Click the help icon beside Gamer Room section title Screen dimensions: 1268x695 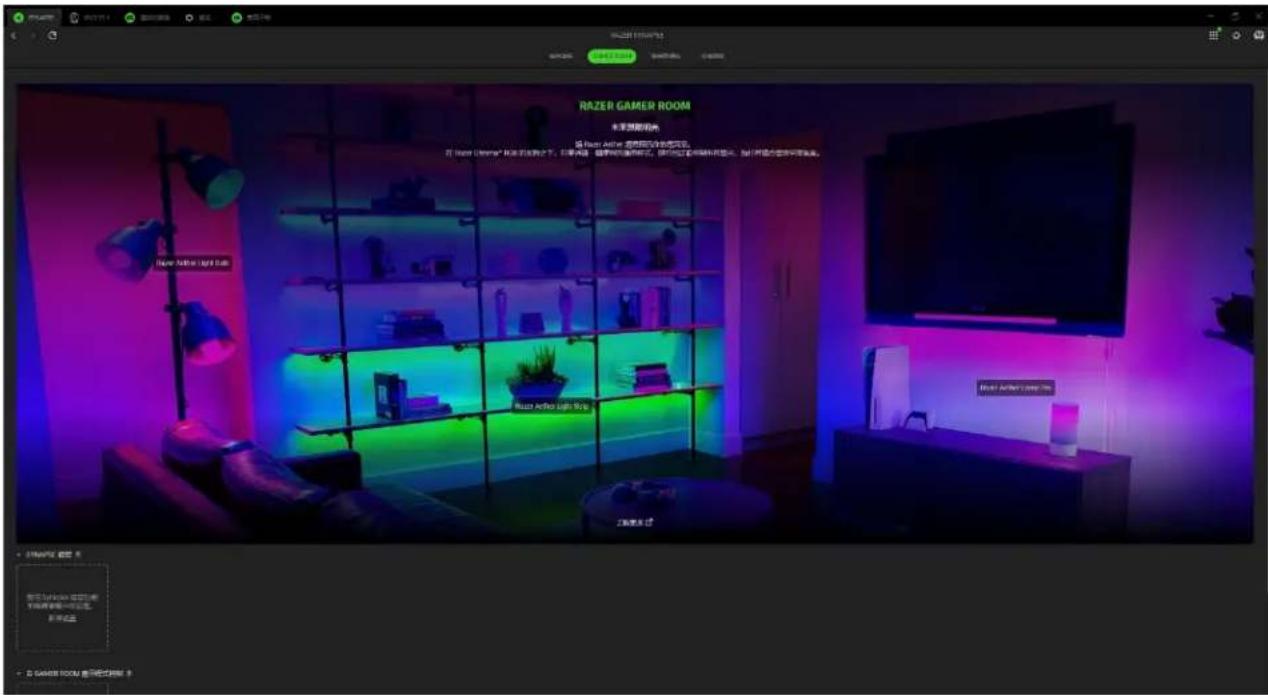tap(130, 673)
